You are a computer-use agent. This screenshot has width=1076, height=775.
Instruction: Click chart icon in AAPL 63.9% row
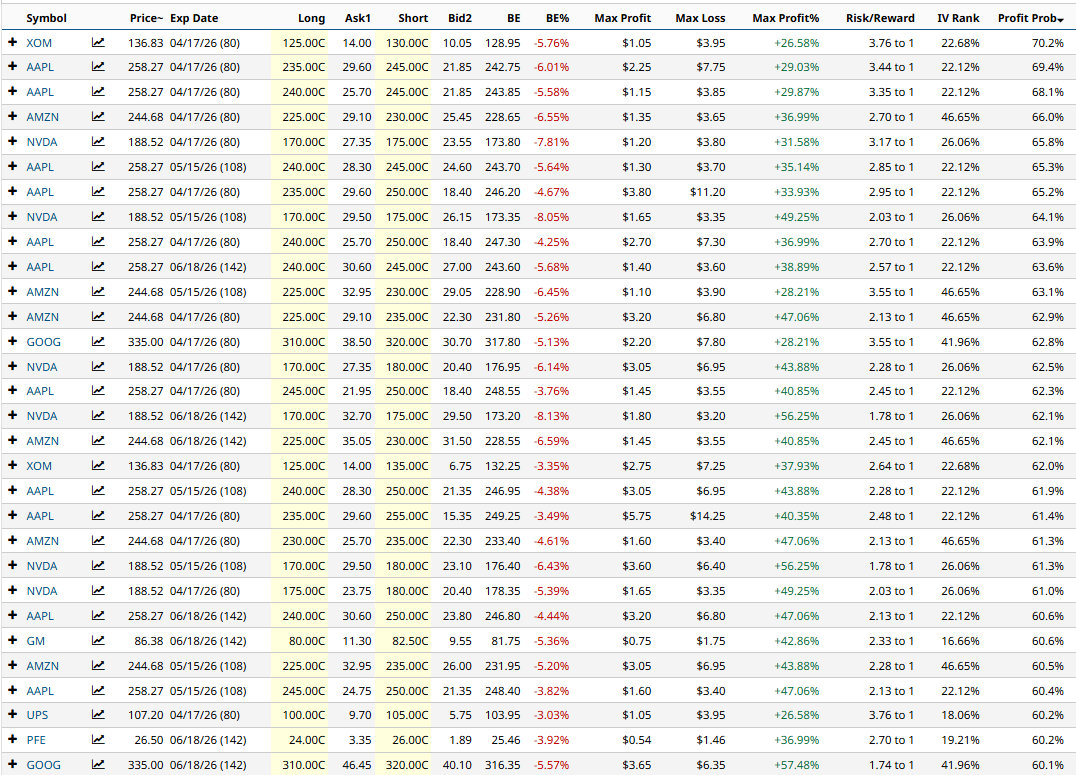[x=98, y=242]
